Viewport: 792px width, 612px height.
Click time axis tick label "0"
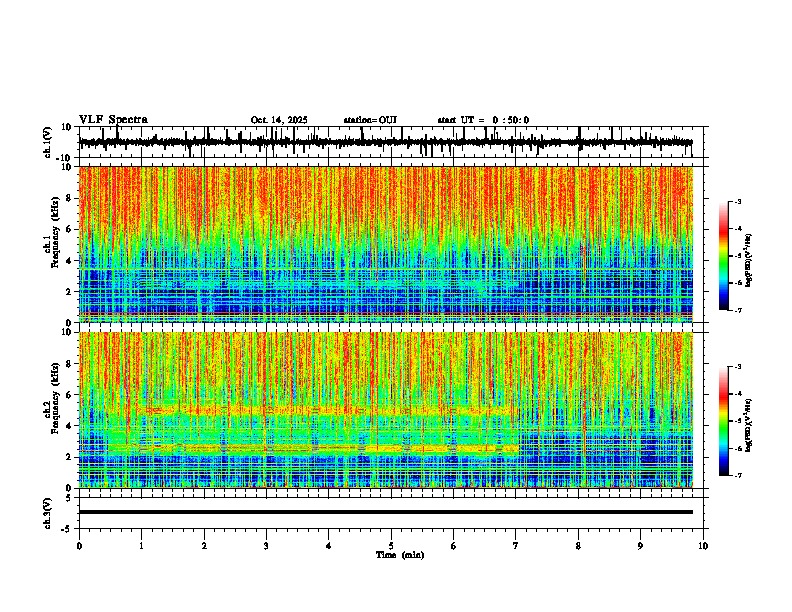click(x=79, y=546)
